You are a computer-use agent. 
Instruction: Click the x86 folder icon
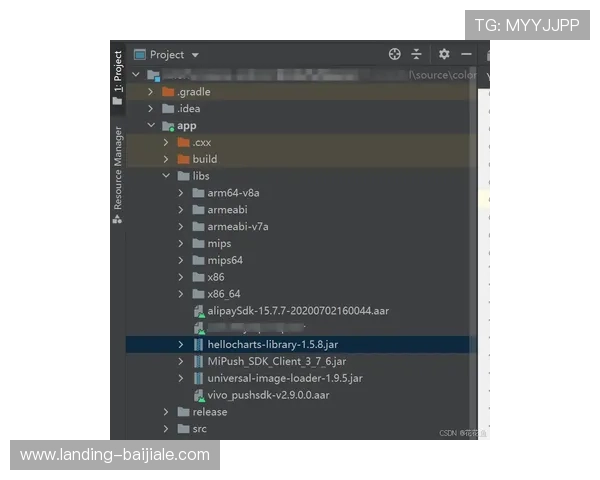point(198,277)
